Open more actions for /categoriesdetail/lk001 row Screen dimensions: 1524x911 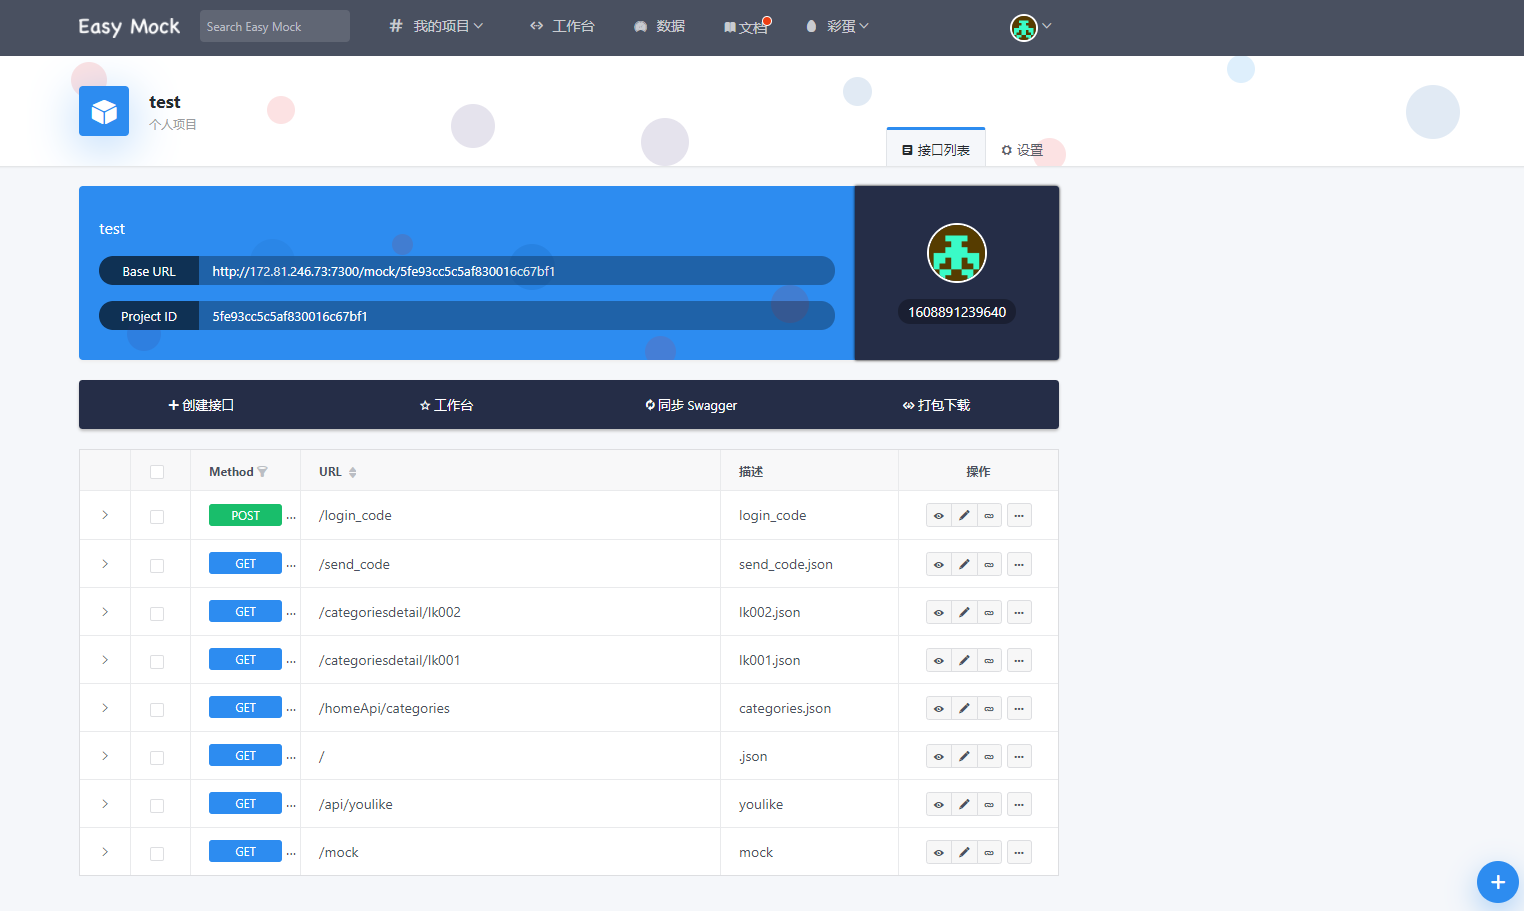click(1019, 660)
